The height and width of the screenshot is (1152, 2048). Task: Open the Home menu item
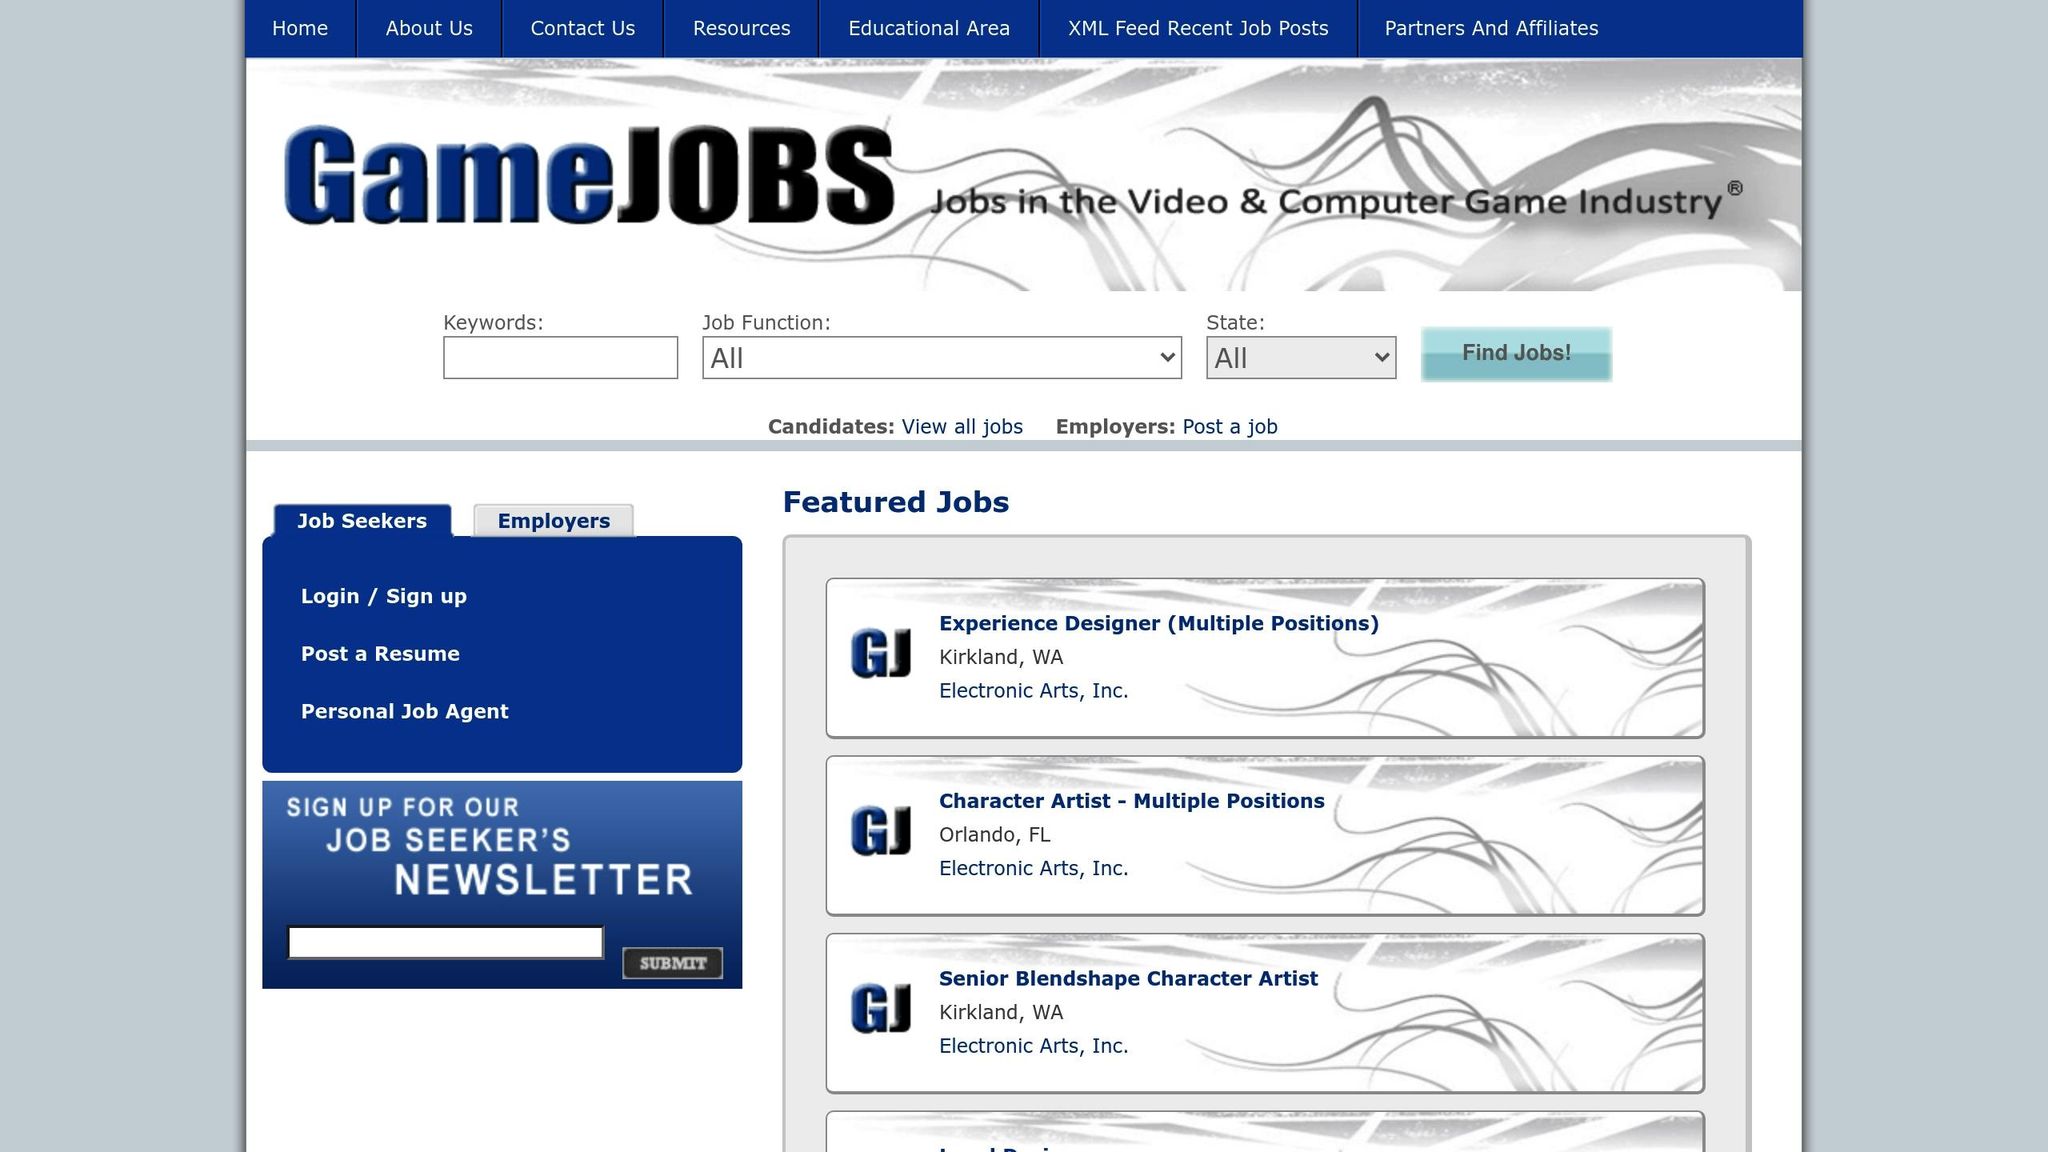click(300, 28)
